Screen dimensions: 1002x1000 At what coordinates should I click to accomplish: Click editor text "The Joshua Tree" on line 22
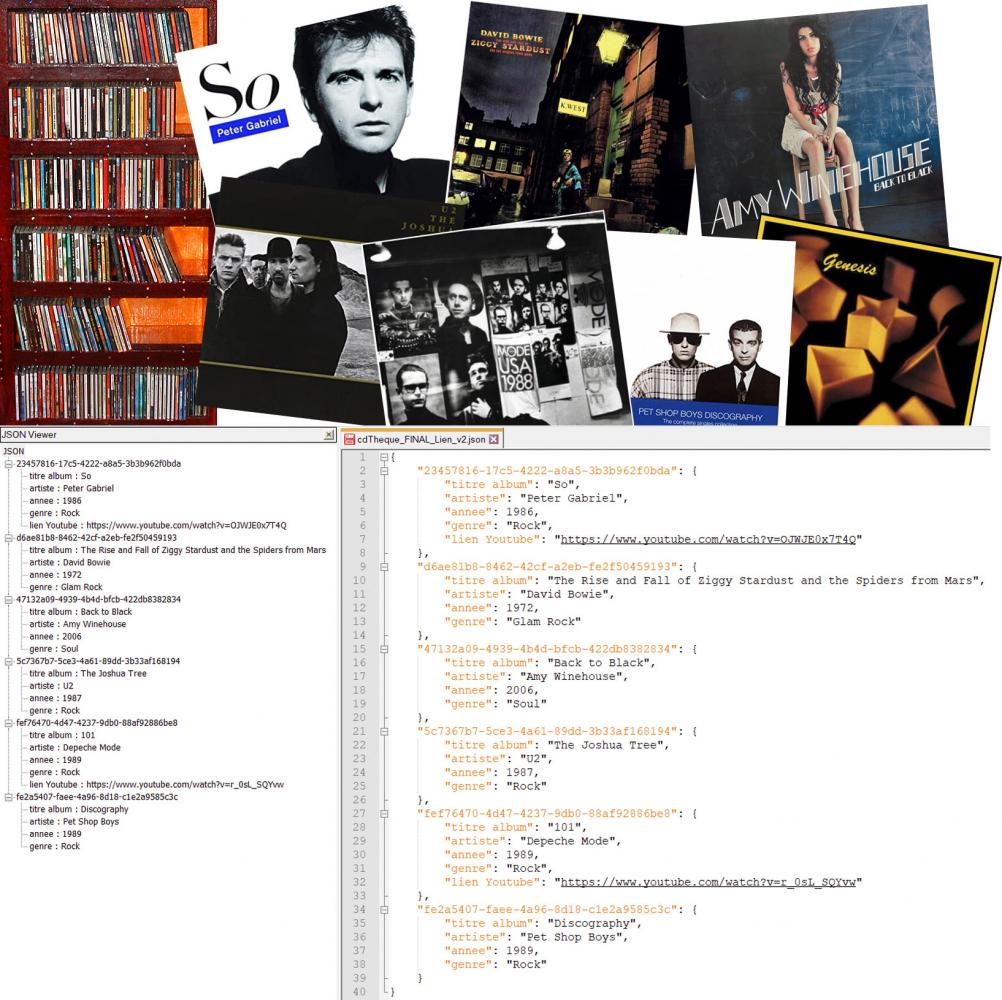click(x=605, y=745)
